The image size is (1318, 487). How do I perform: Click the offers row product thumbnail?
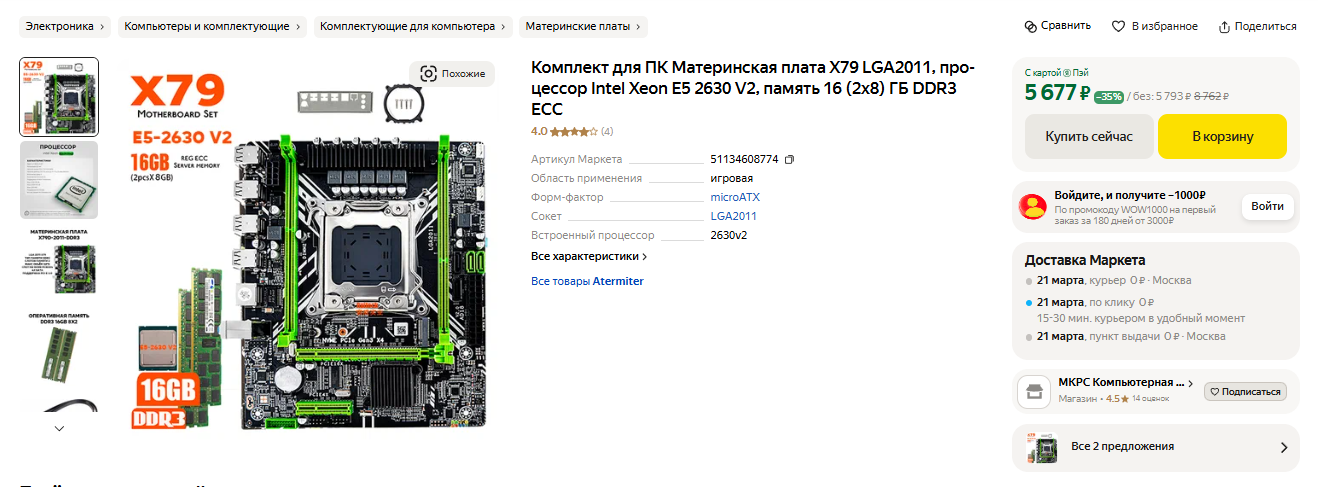coord(1043,448)
